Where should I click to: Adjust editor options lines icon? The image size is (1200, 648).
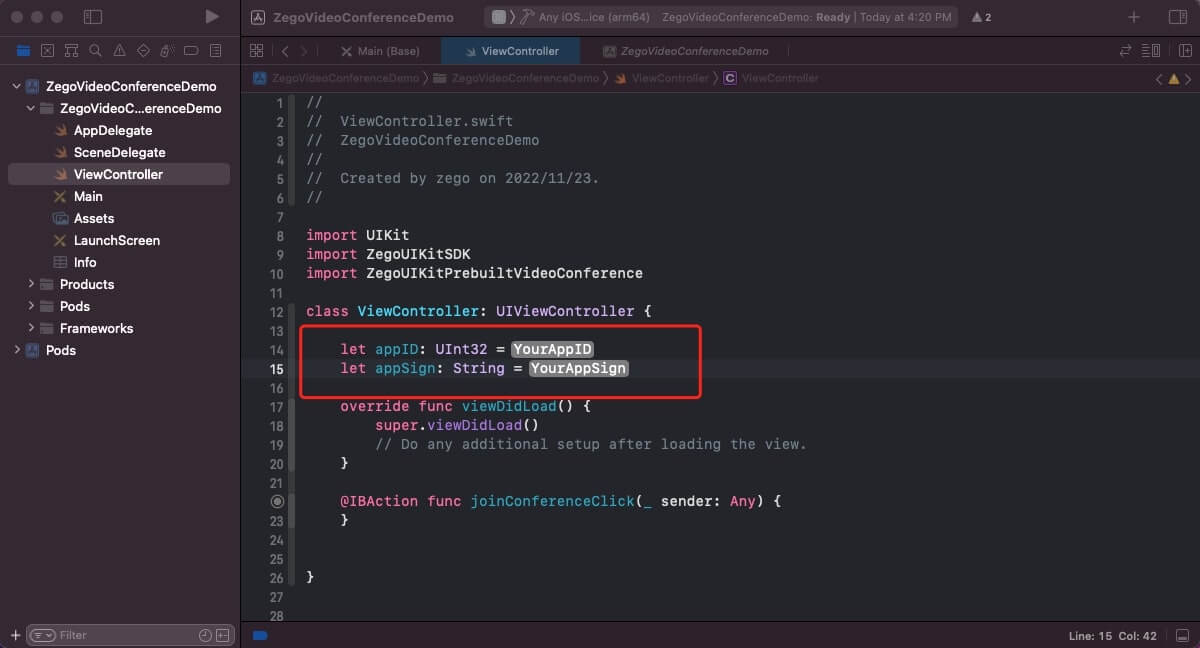click(1153, 51)
